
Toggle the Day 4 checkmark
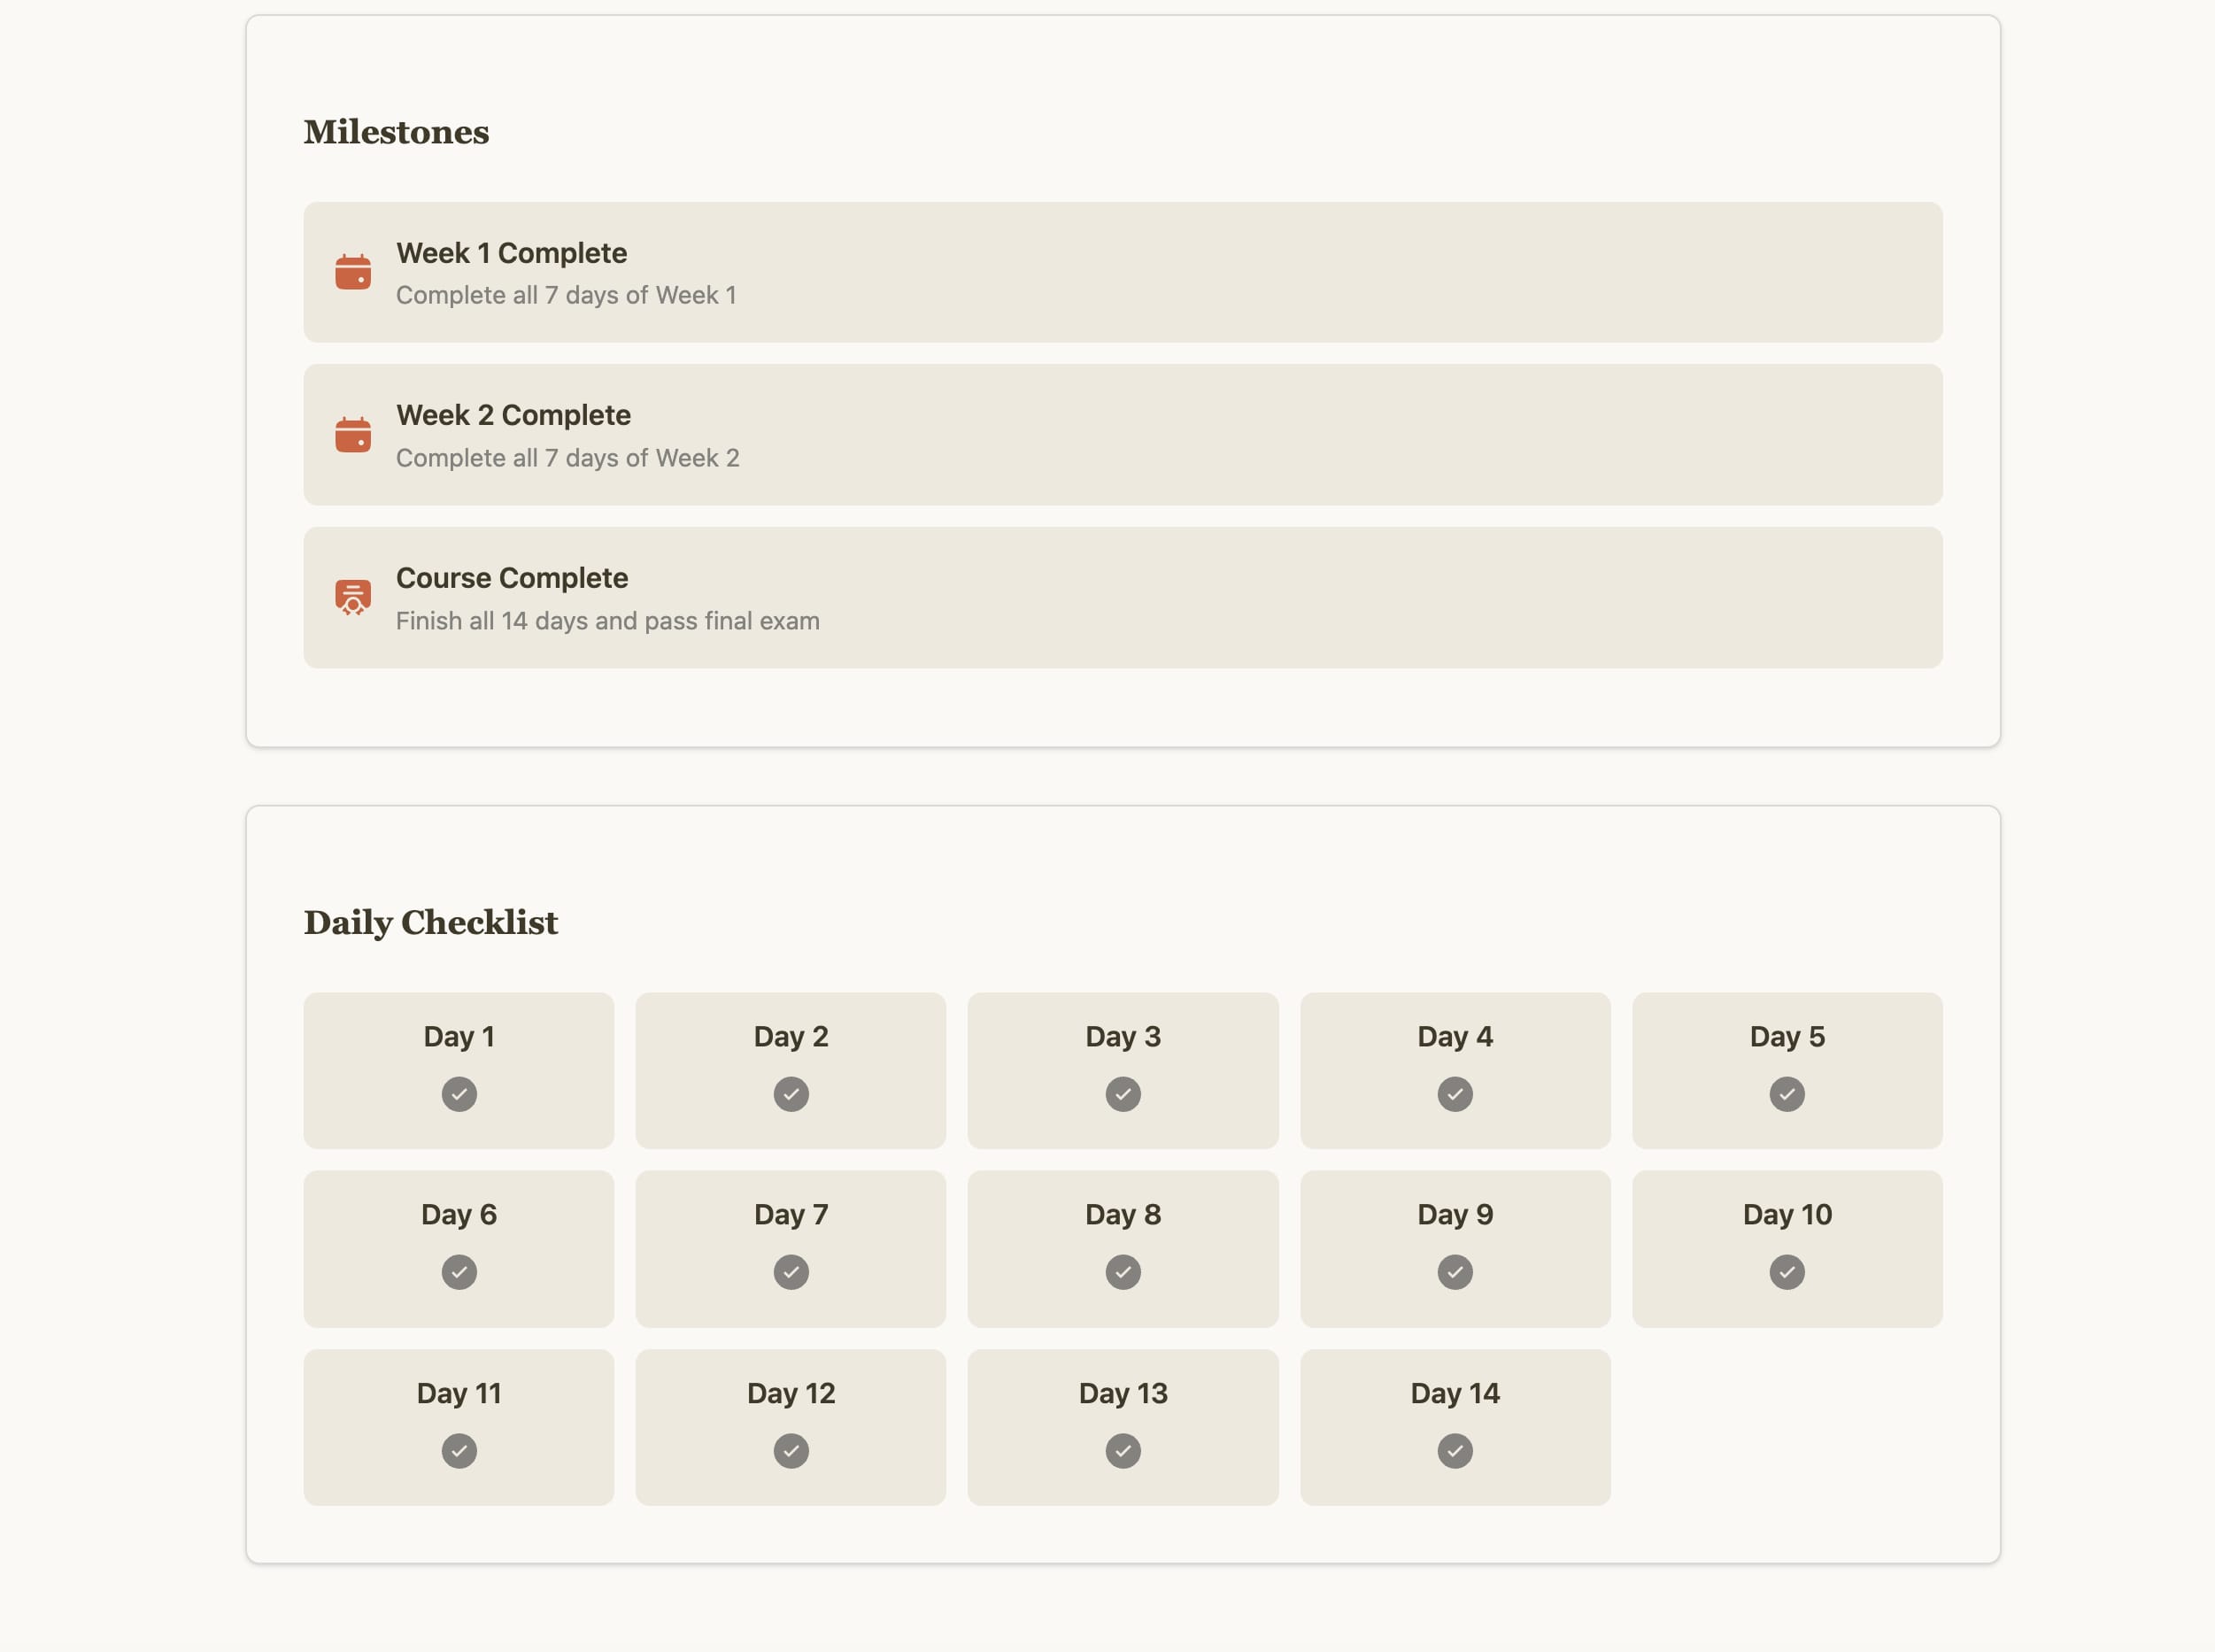(x=1455, y=1094)
